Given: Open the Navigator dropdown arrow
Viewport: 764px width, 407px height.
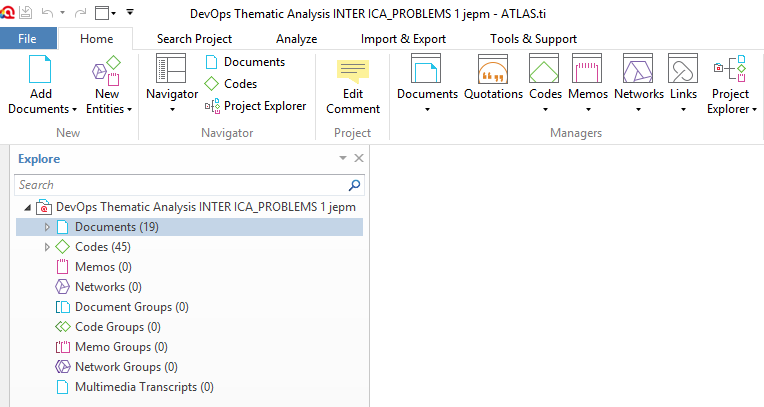Looking at the screenshot, I should (172, 110).
